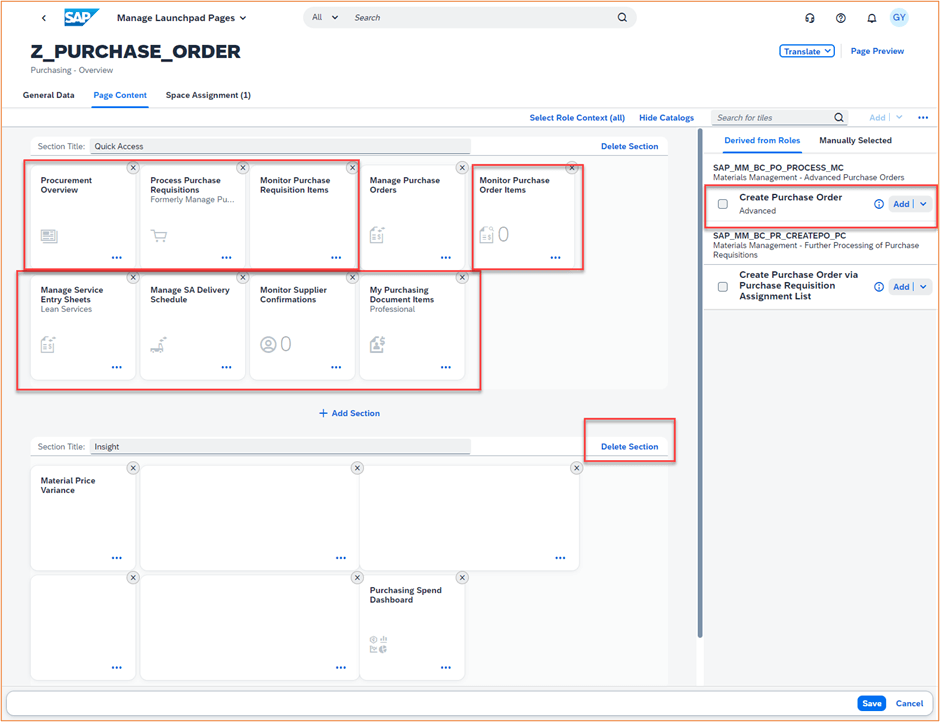Viewport: 940px width, 722px height.
Task: Expand Add options for Create Purchase Order via Requisition
Action: (x=923, y=287)
